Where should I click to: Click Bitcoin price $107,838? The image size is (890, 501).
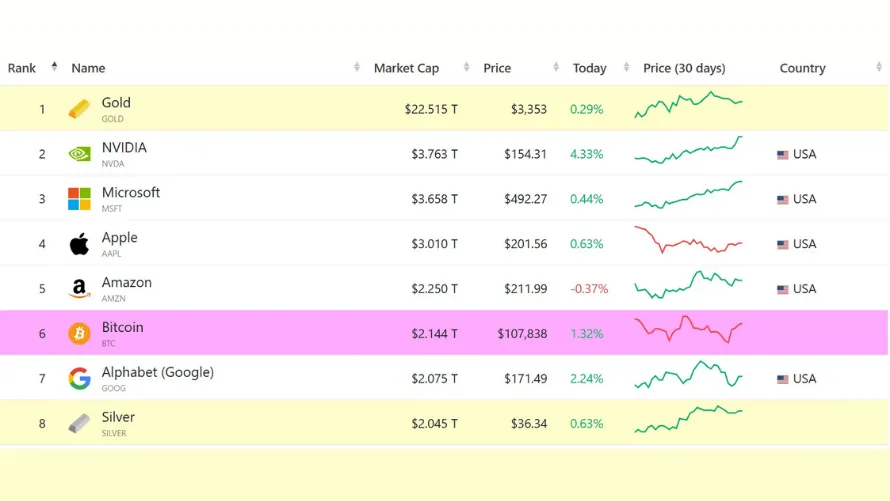click(522, 334)
